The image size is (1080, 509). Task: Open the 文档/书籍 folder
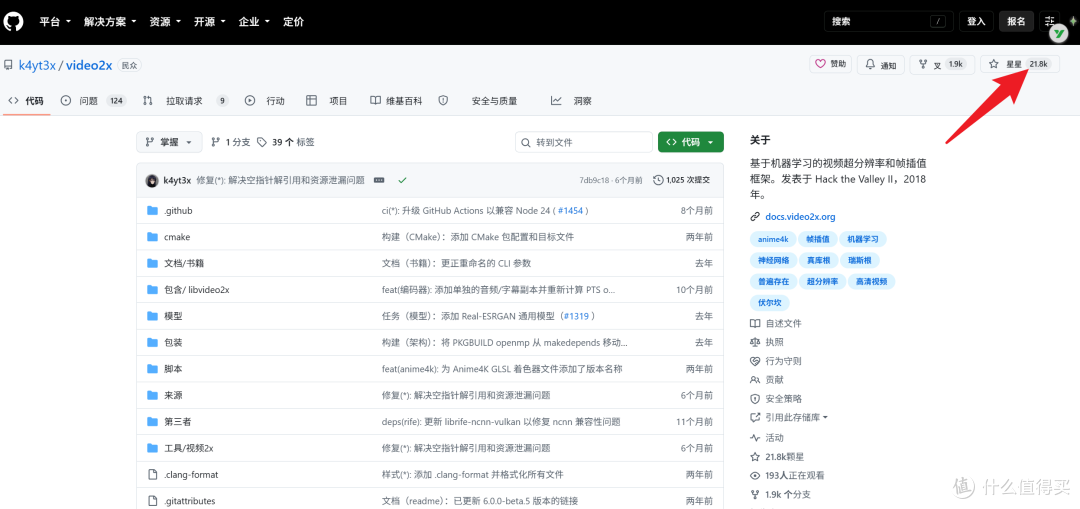184,263
